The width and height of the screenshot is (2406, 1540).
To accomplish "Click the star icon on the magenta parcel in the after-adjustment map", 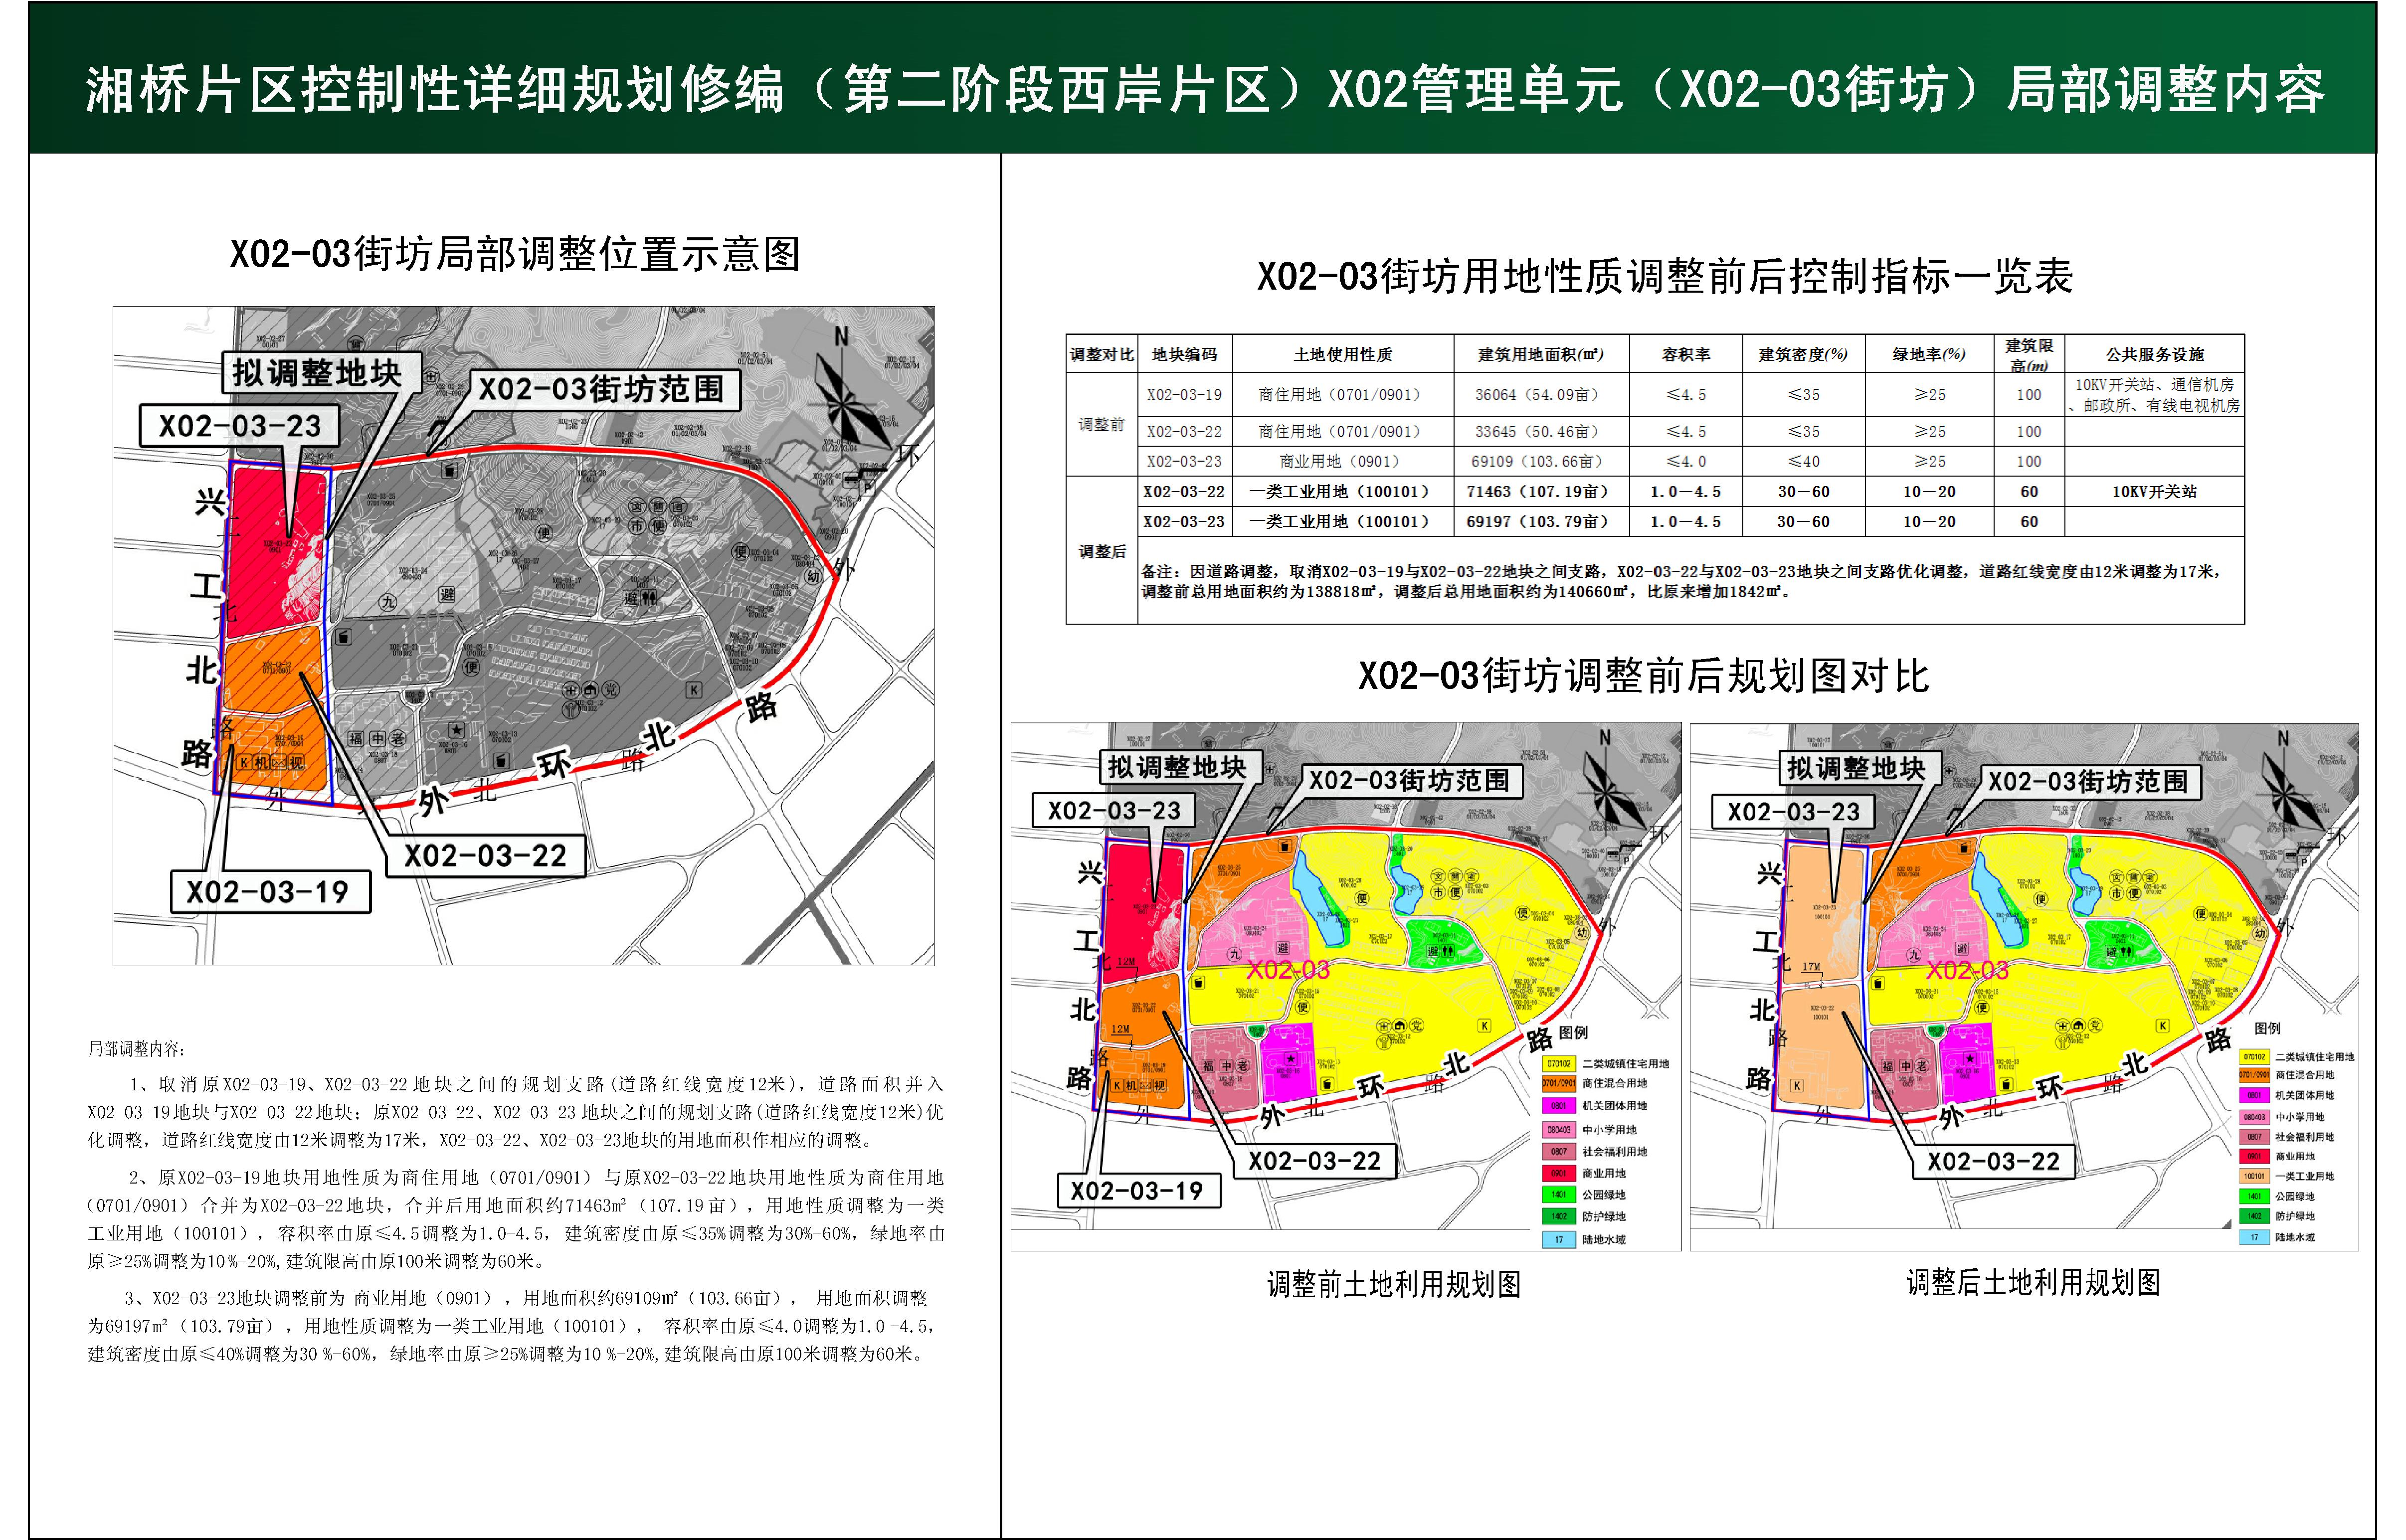I will [1970, 1059].
